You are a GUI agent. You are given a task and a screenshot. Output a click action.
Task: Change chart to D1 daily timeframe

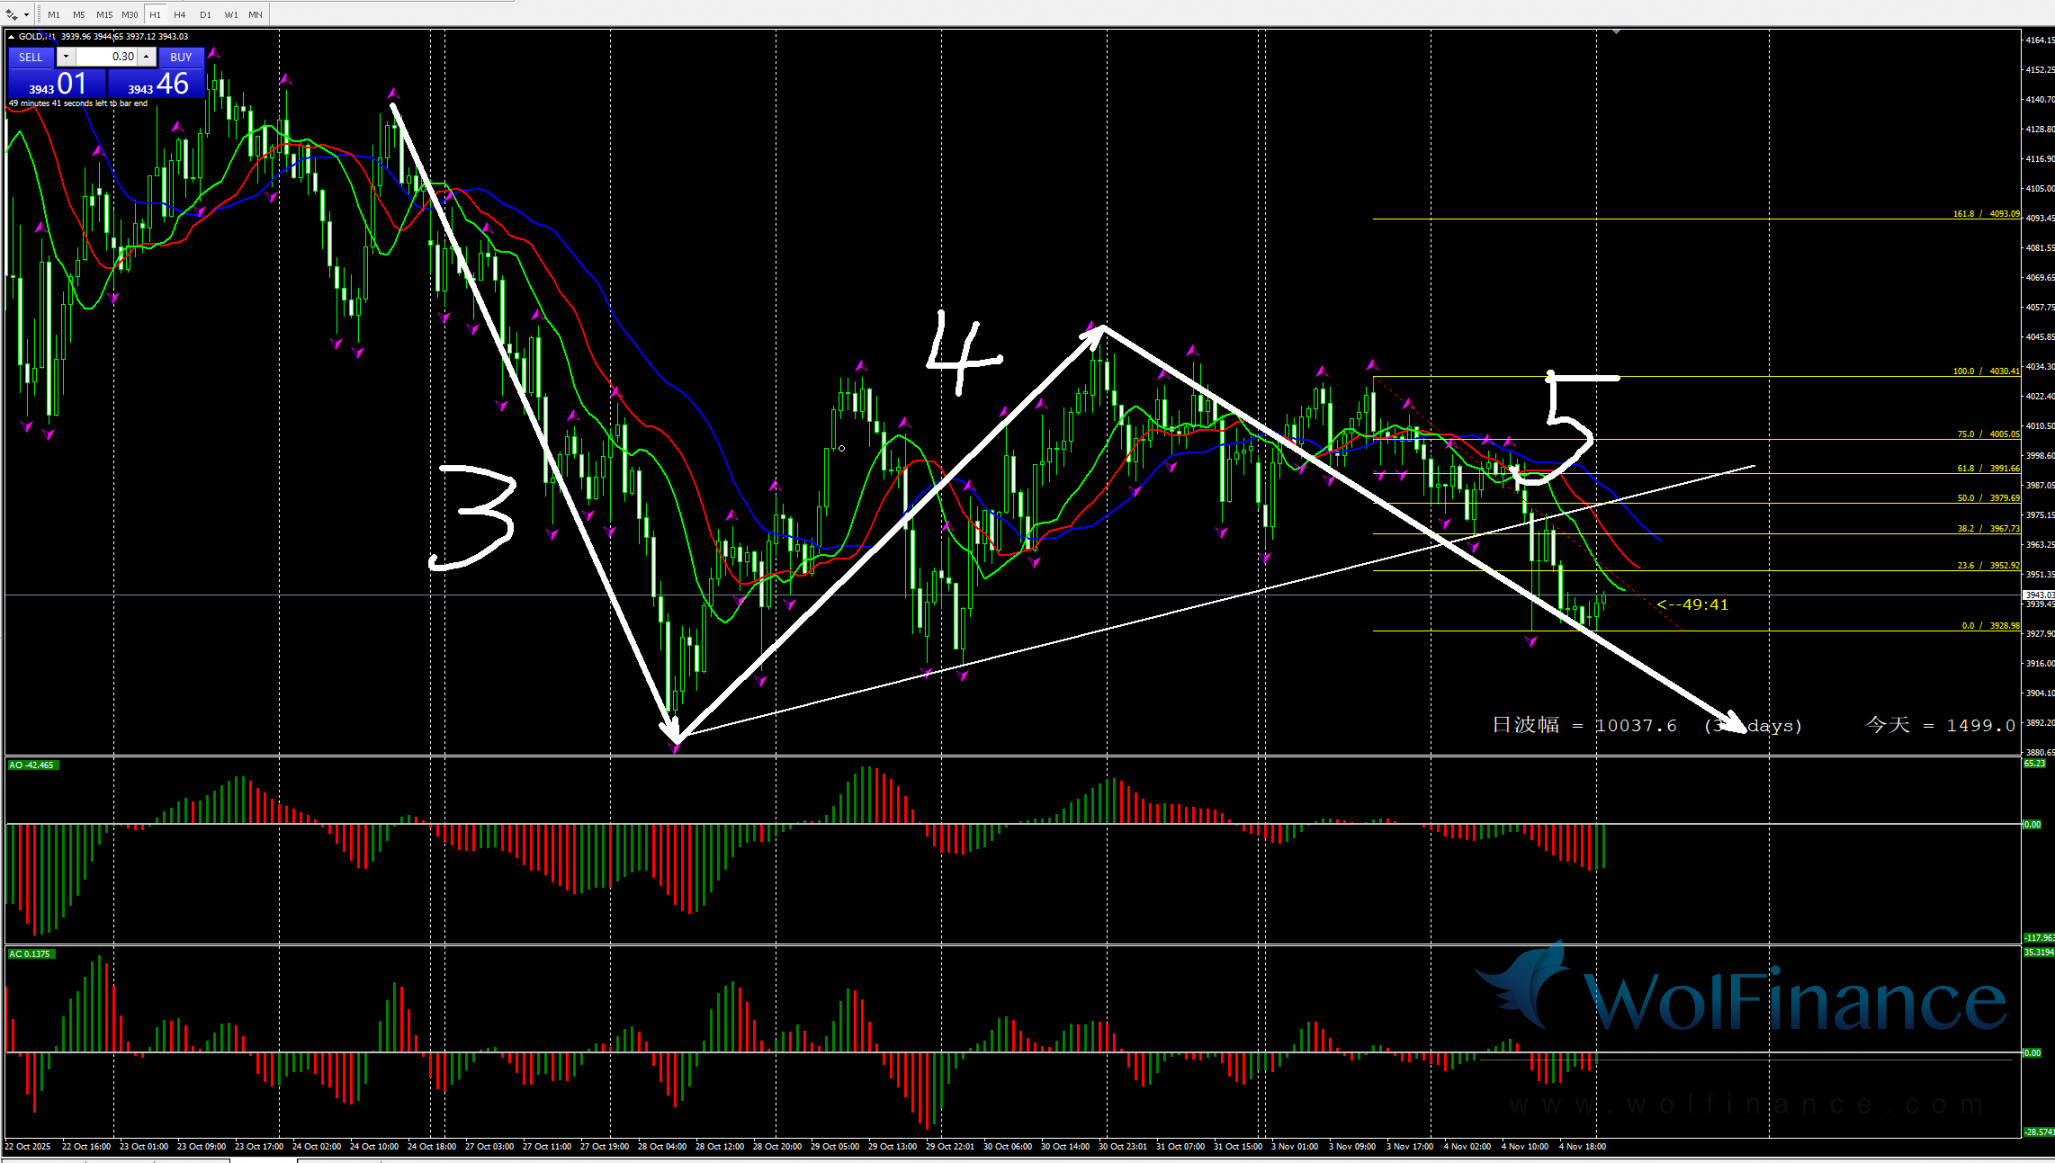tap(205, 15)
